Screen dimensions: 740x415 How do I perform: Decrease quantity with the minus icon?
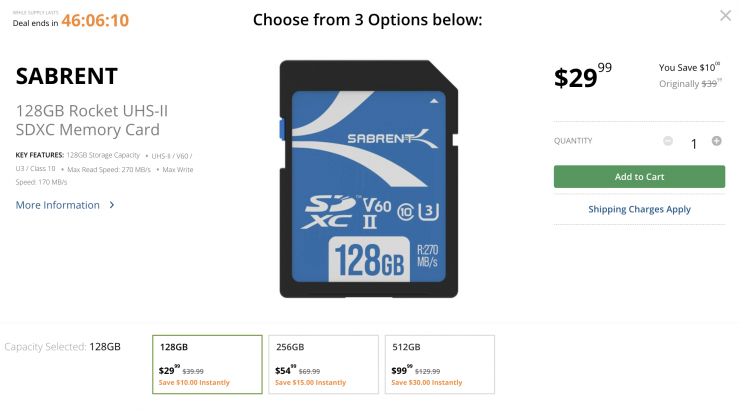click(x=668, y=141)
